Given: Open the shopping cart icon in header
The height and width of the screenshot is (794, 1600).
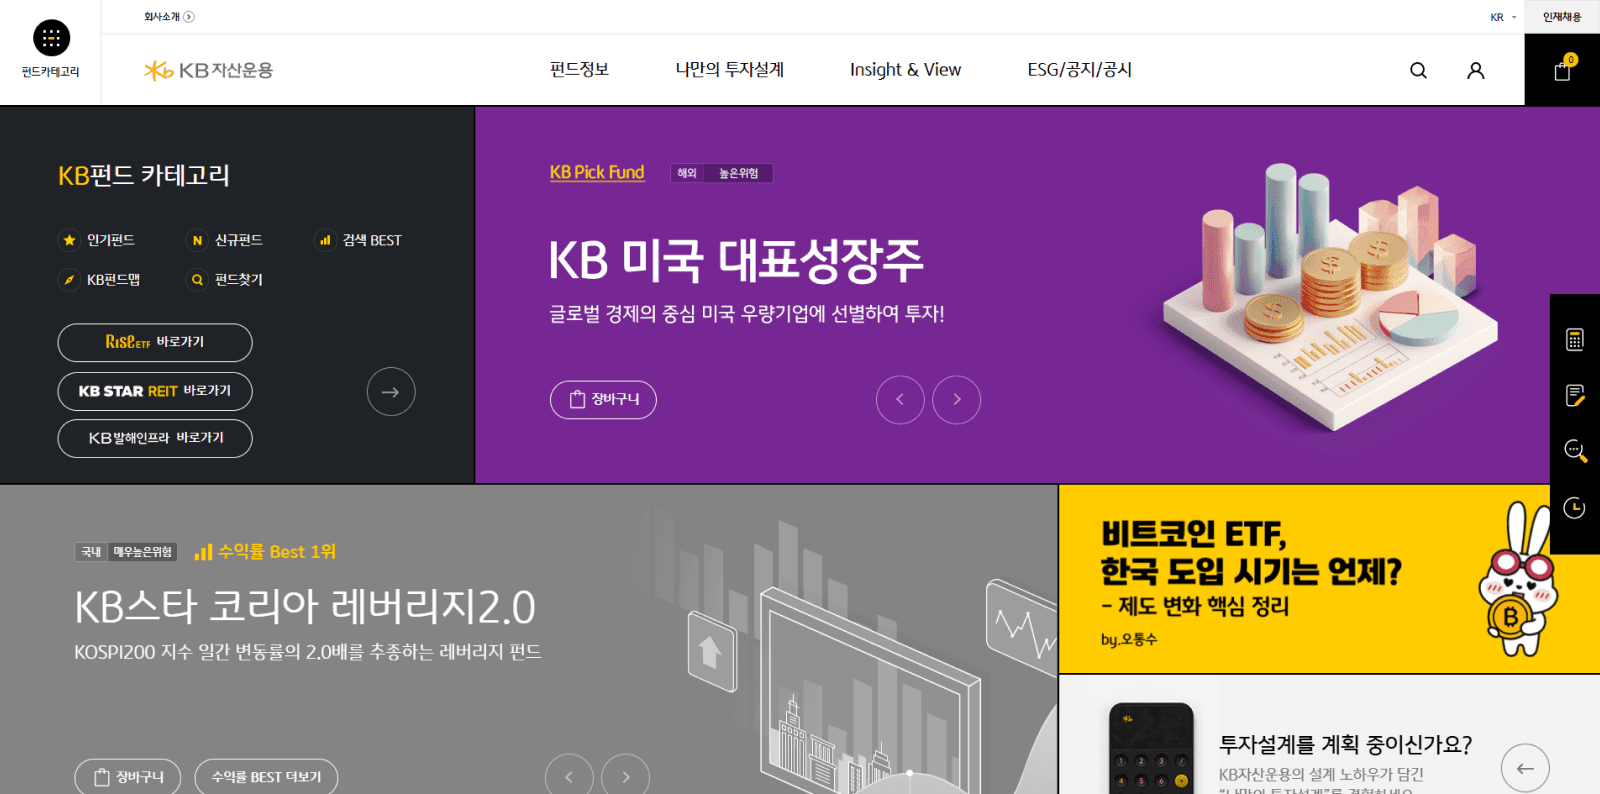Looking at the screenshot, I should pyautogui.click(x=1562, y=70).
